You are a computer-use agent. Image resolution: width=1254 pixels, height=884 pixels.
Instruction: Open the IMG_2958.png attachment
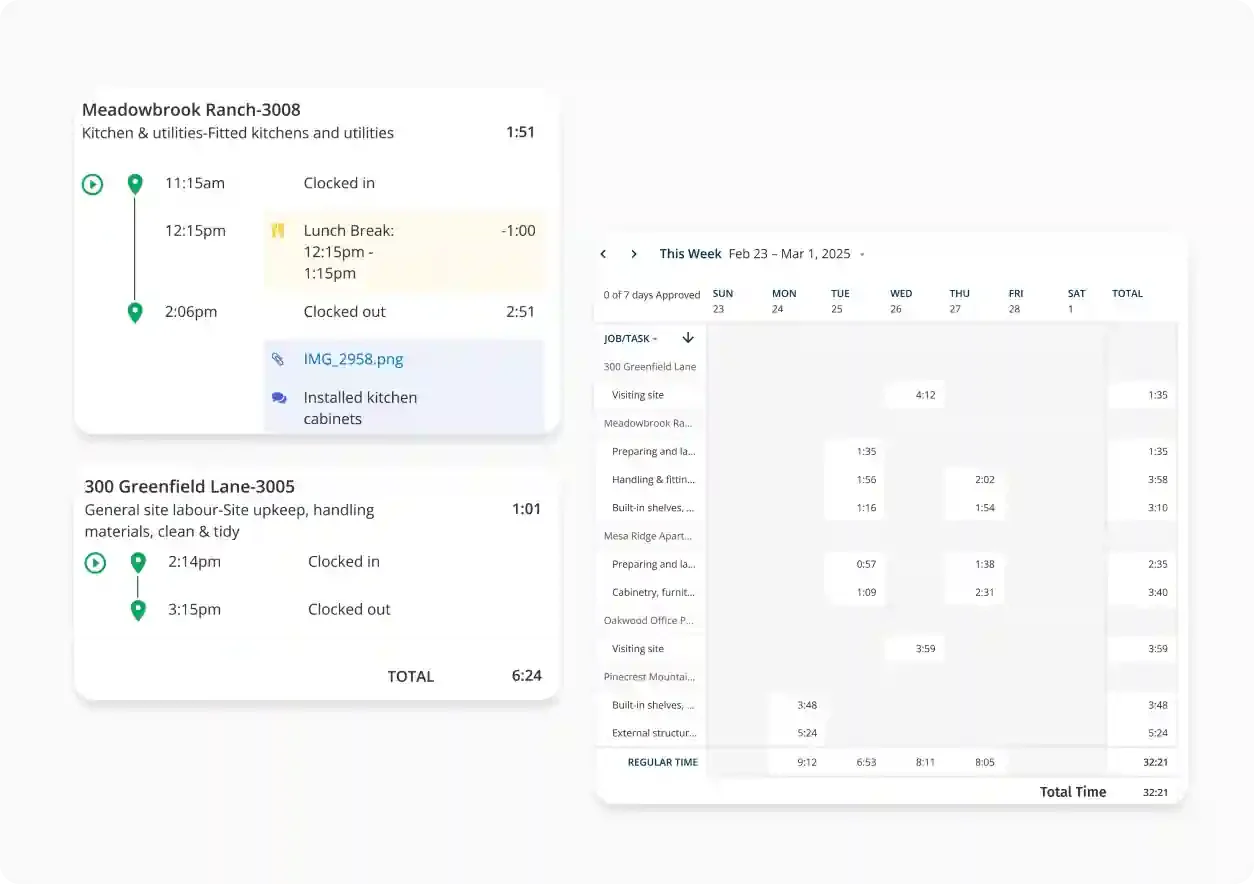(x=353, y=359)
